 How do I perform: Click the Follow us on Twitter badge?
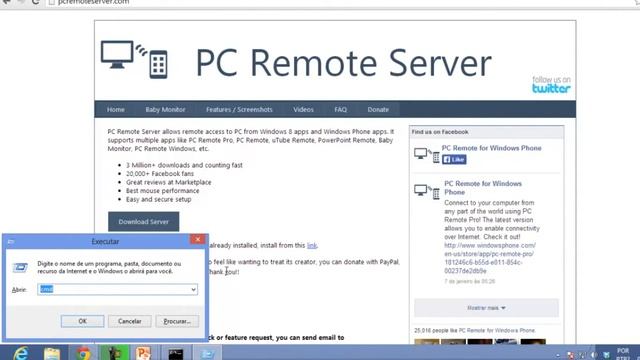tap(551, 84)
